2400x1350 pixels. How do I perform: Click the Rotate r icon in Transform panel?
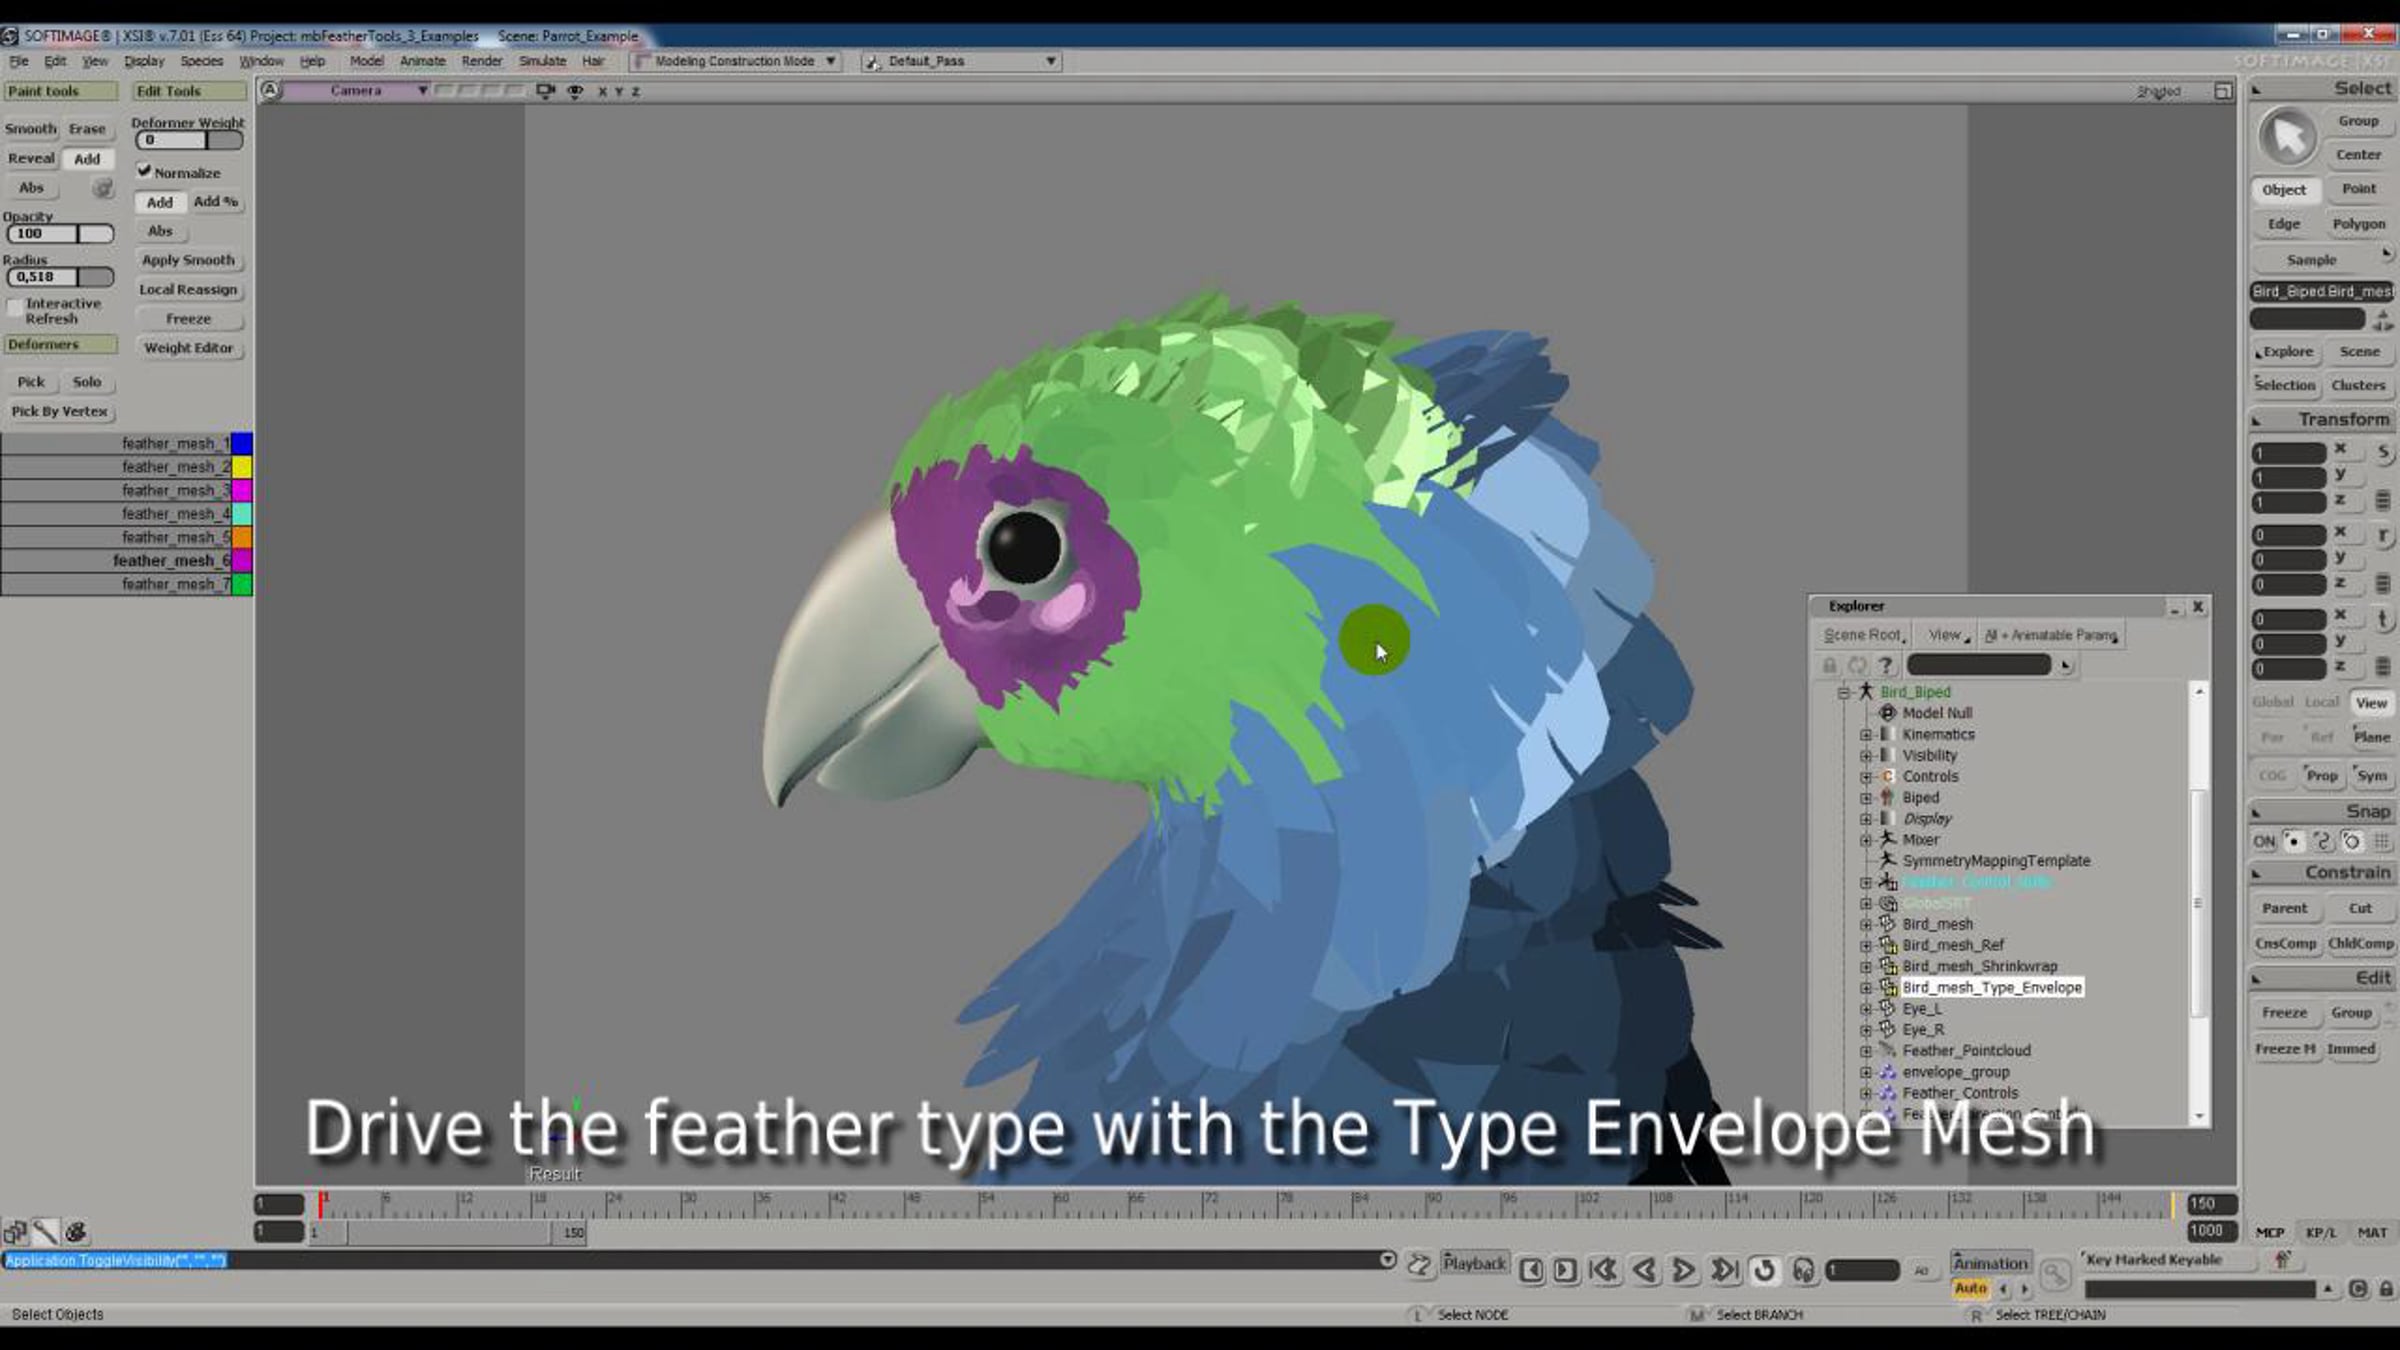(x=2383, y=536)
